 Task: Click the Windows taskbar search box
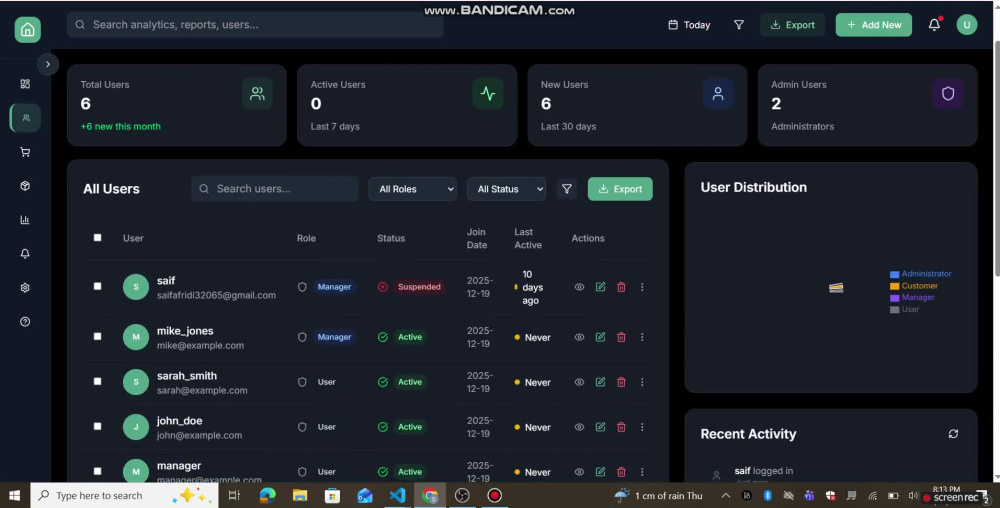pos(124,495)
